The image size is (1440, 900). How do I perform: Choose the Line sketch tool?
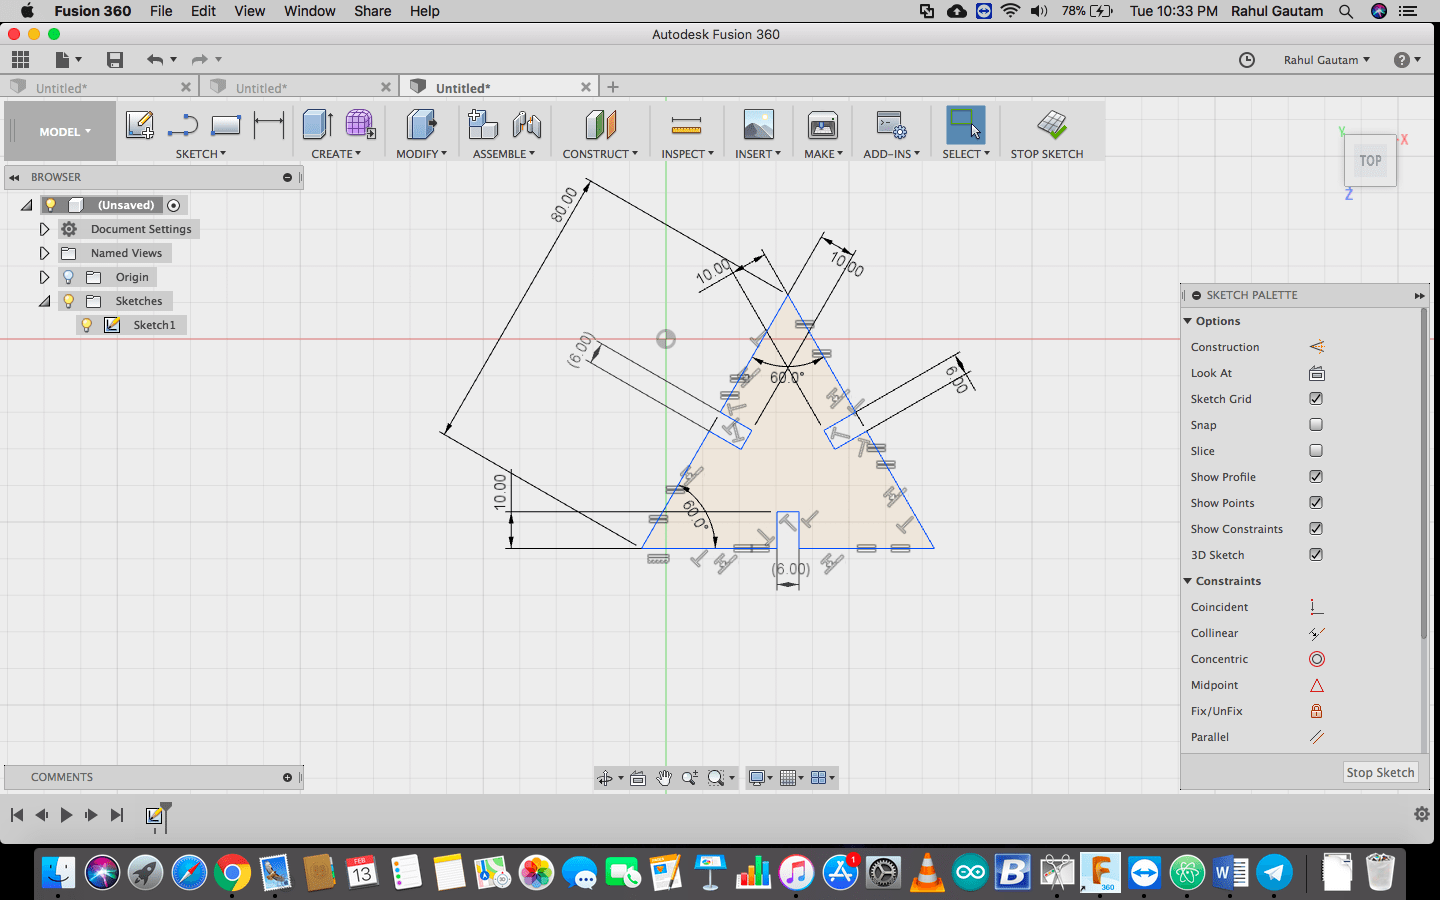(183, 125)
